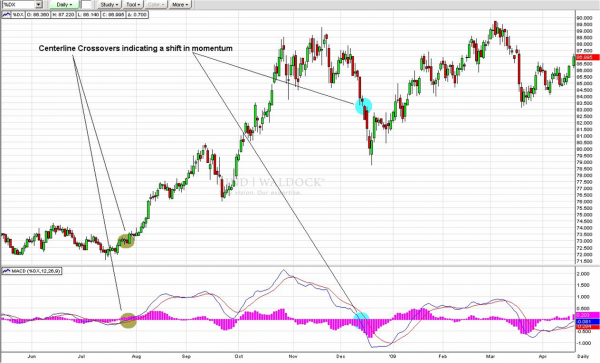Click the 80.000 price axis label
This screenshot has width=600, height=363.
click(585, 149)
